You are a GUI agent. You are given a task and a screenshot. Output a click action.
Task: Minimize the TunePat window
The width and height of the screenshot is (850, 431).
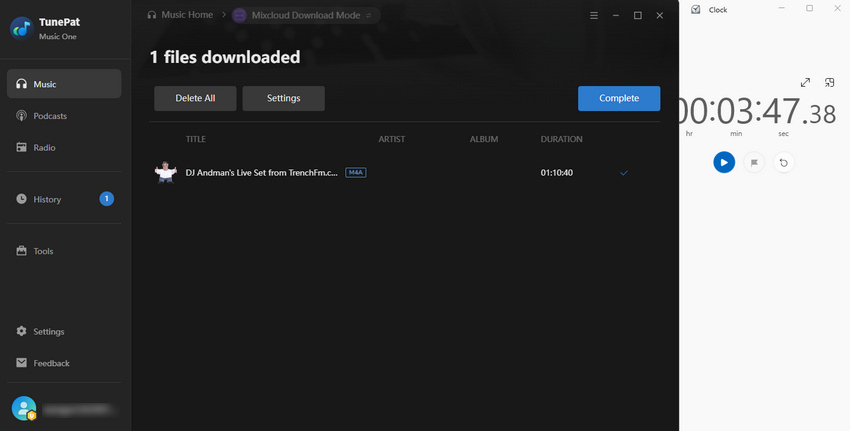coord(616,15)
